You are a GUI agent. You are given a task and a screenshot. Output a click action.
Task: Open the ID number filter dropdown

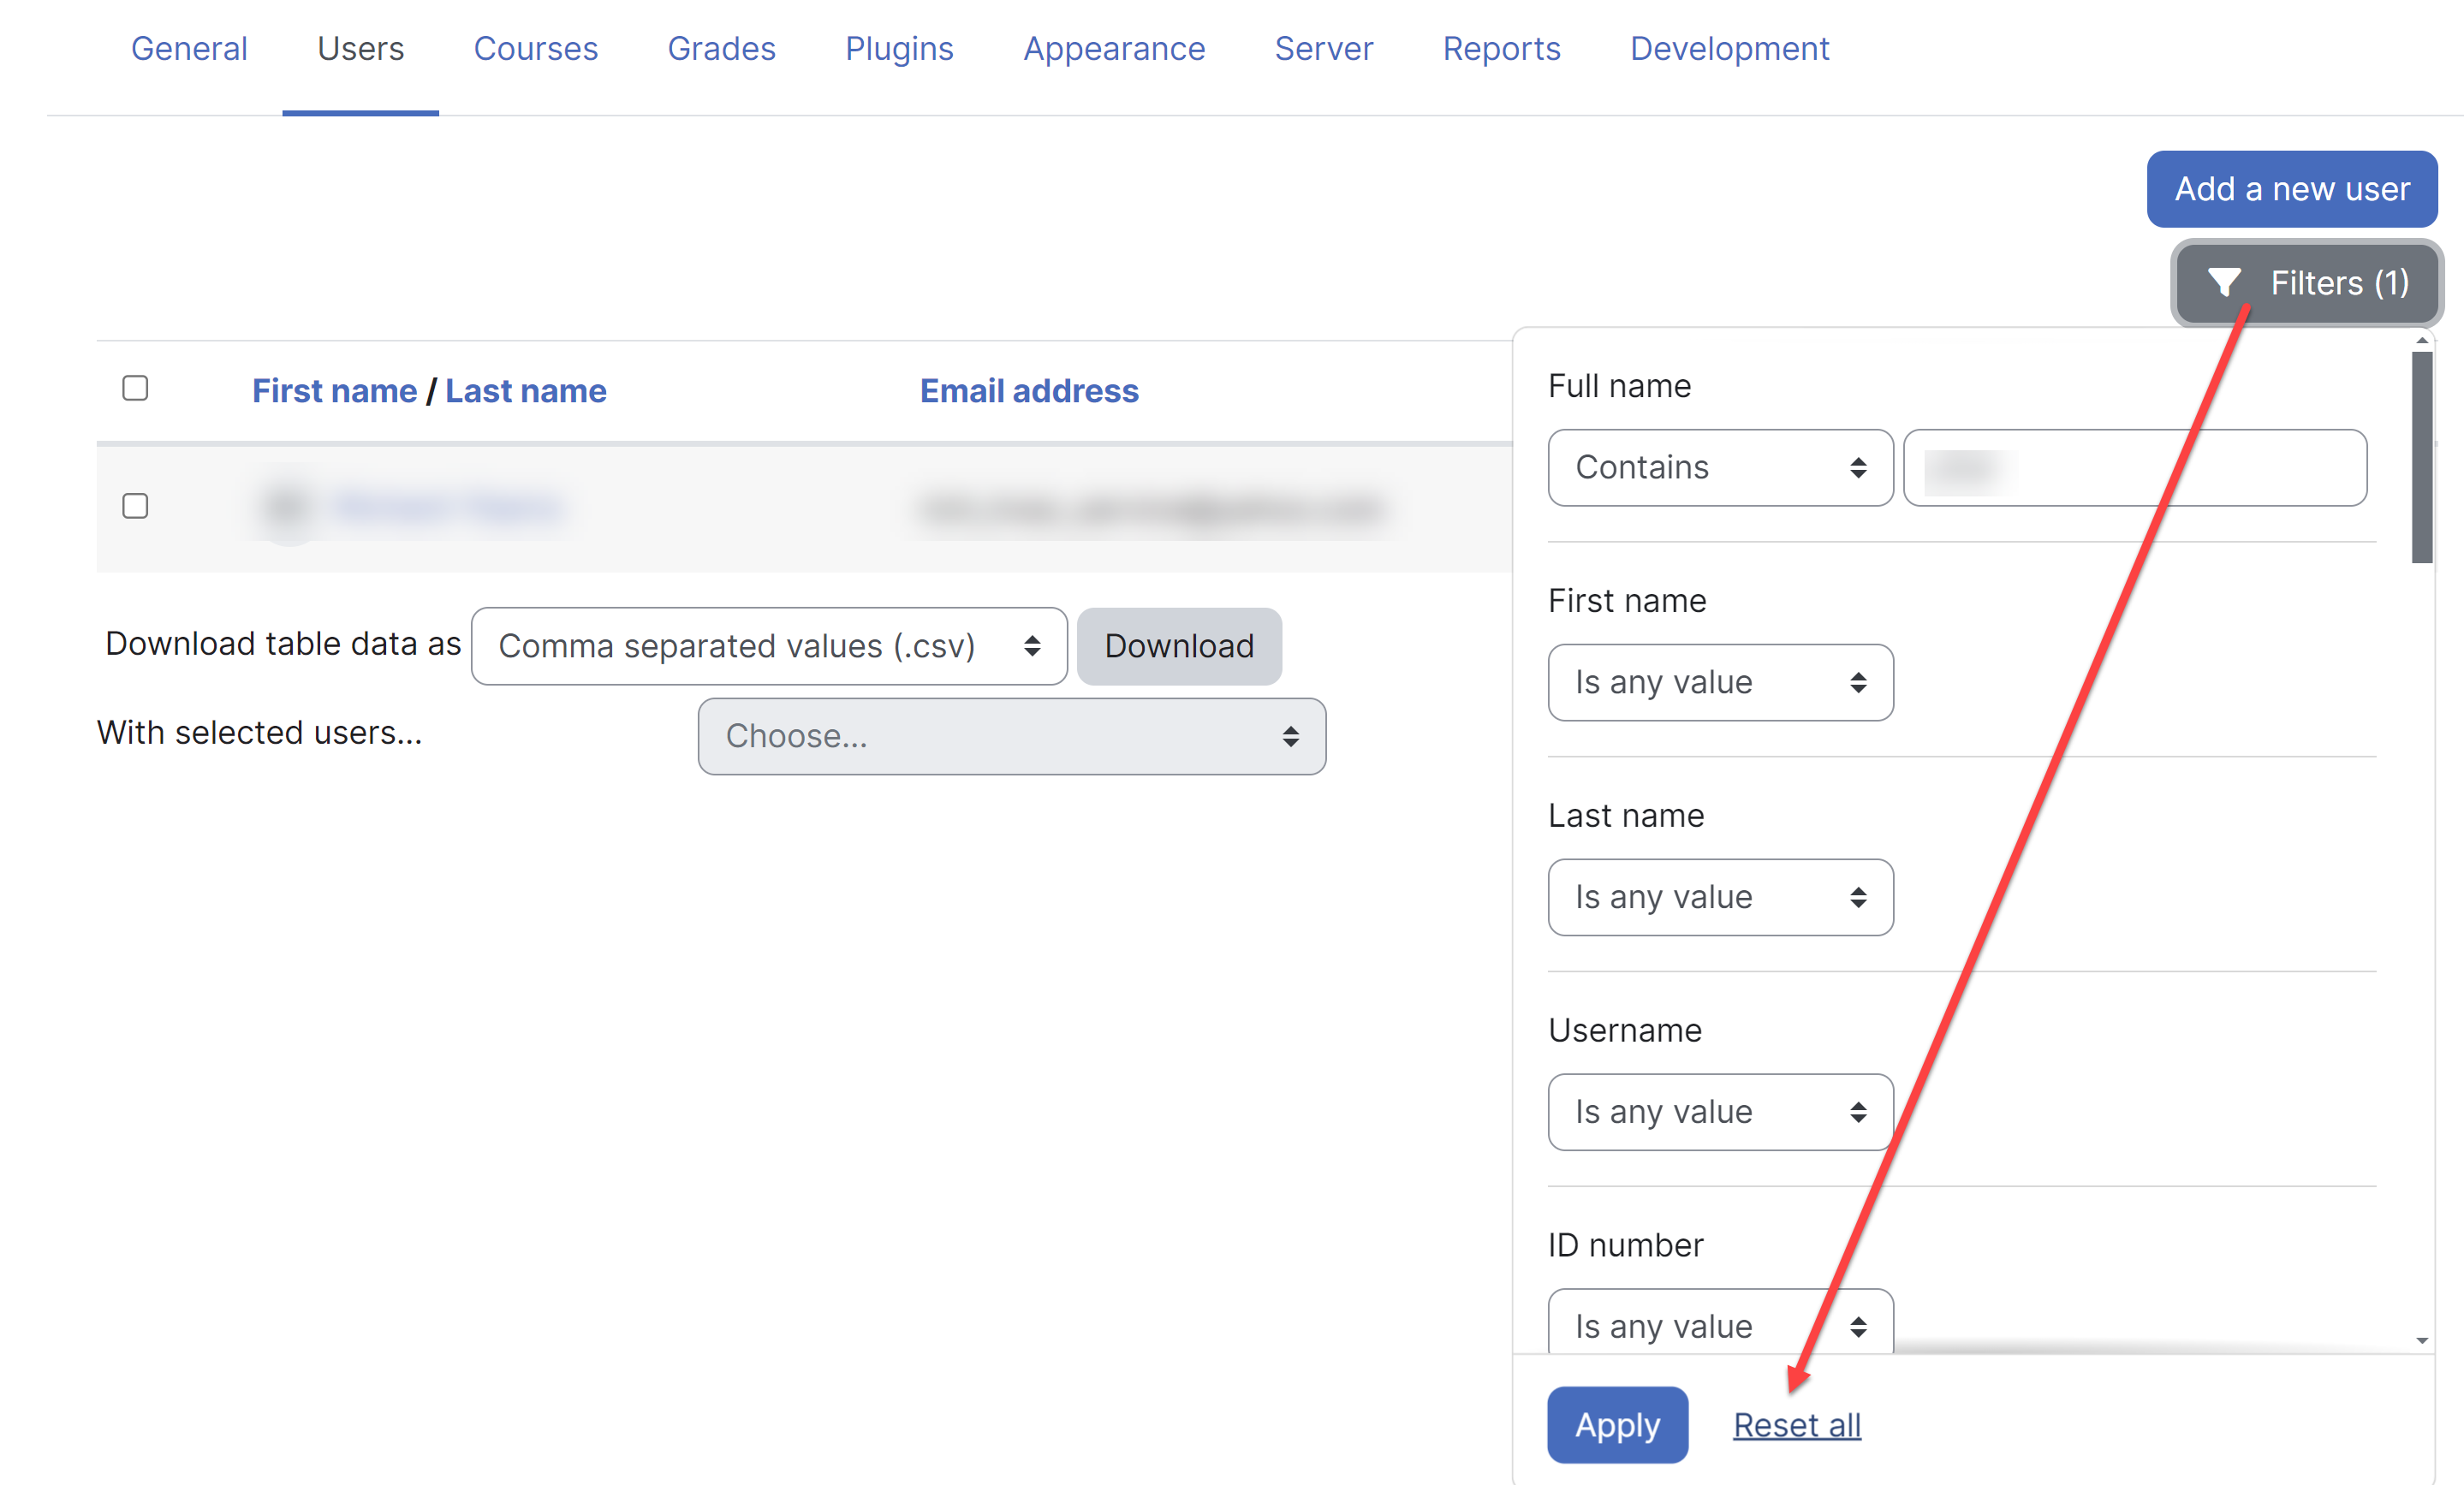pyautogui.click(x=1719, y=1325)
